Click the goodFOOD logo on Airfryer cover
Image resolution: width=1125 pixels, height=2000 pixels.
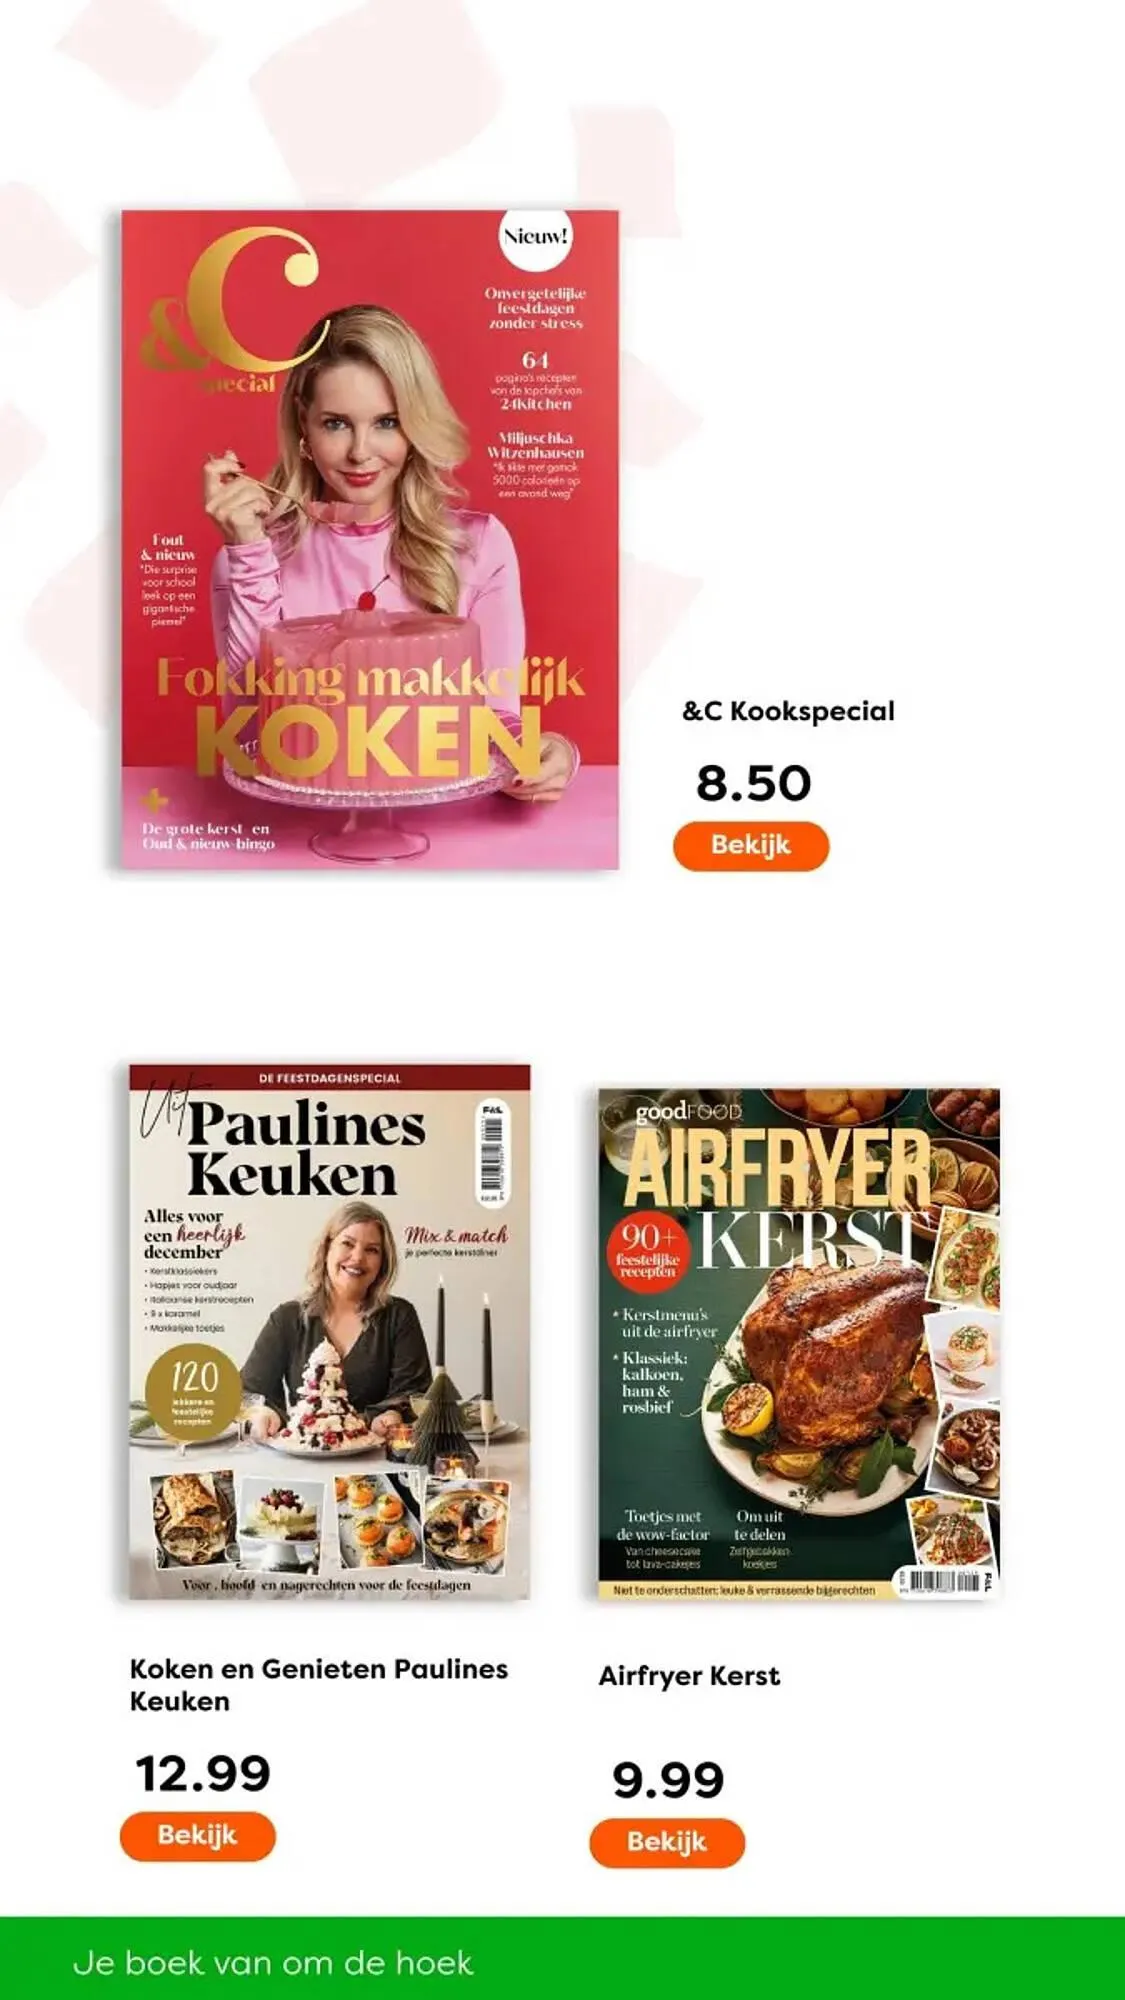point(689,1112)
